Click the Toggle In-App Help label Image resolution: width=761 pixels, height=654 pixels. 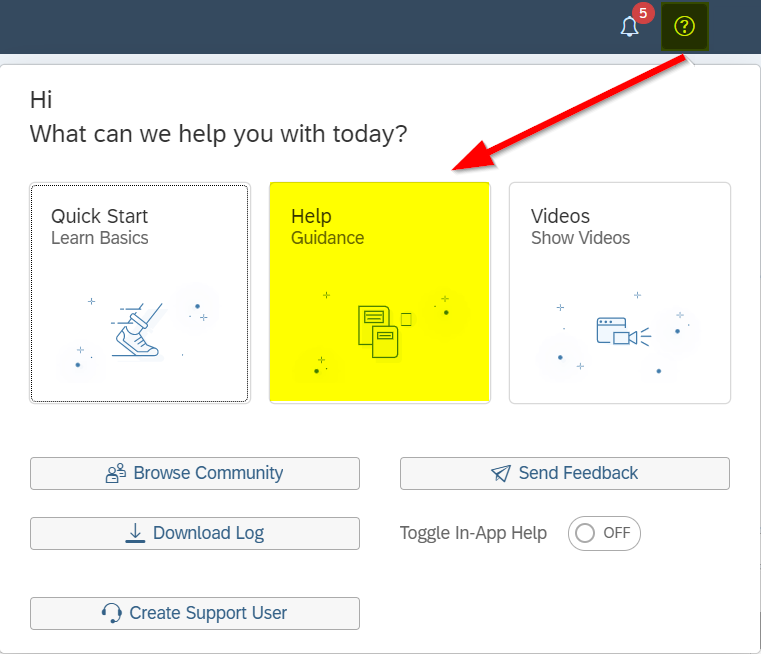(473, 533)
